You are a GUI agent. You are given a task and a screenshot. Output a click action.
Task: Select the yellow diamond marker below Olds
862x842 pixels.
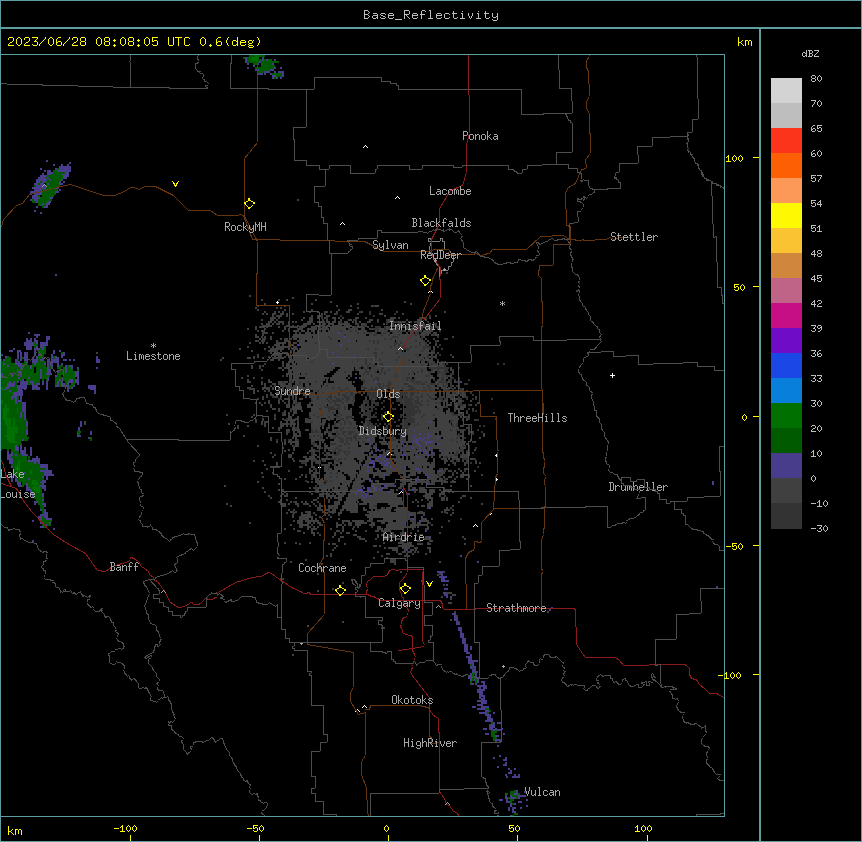click(x=388, y=417)
